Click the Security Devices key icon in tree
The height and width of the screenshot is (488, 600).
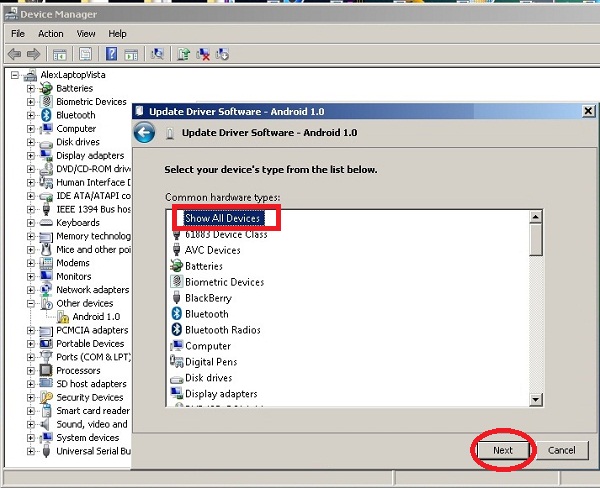point(46,397)
